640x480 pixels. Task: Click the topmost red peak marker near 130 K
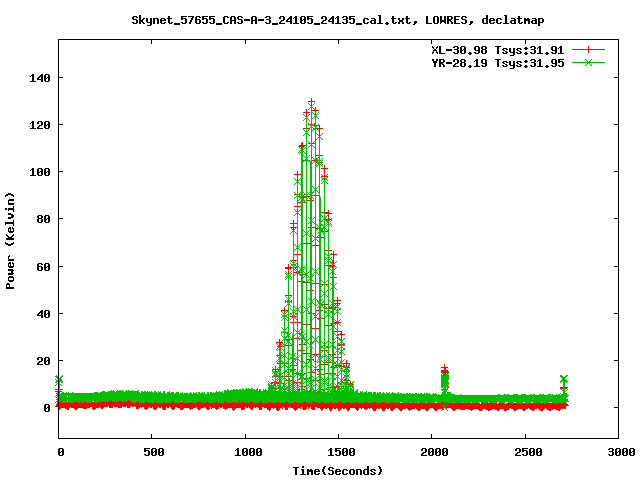click(311, 102)
